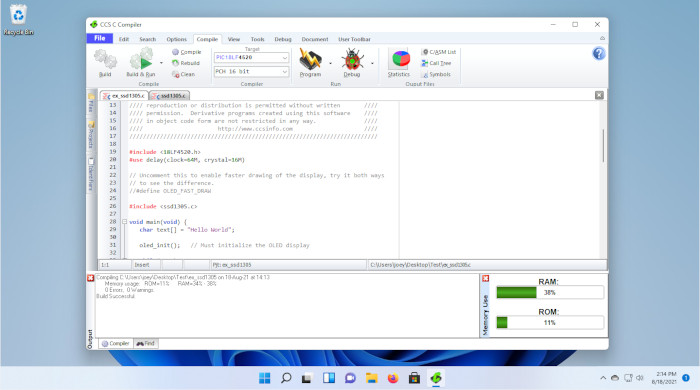This screenshot has width=700, height=390.
Task: Expand the PCH 16 bit compiler dropdown
Action: (284, 72)
